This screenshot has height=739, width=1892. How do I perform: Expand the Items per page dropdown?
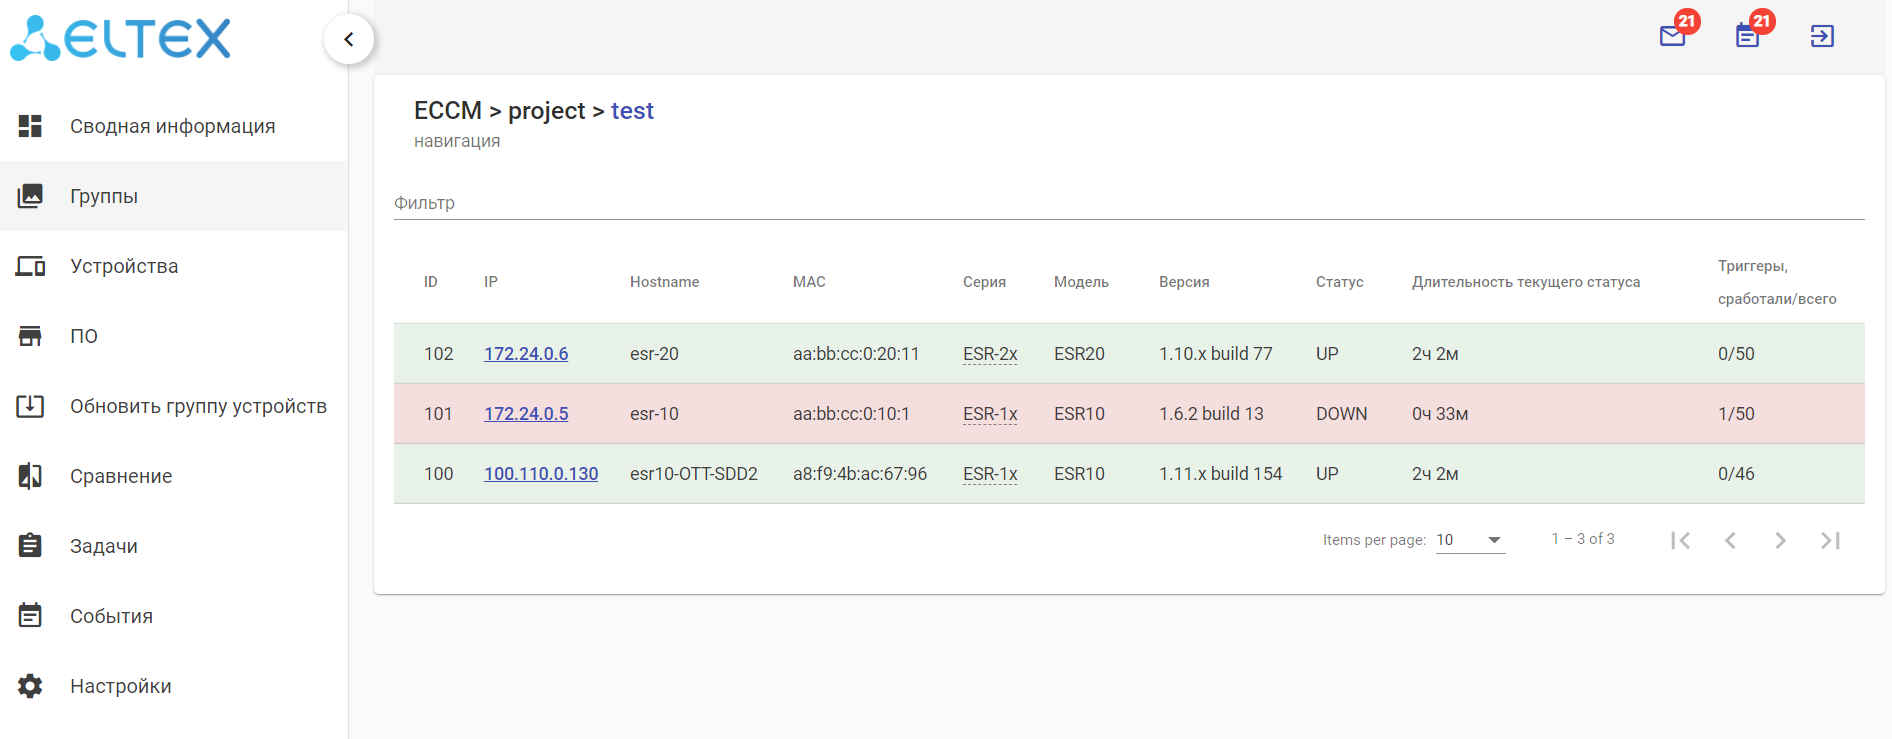1470,540
